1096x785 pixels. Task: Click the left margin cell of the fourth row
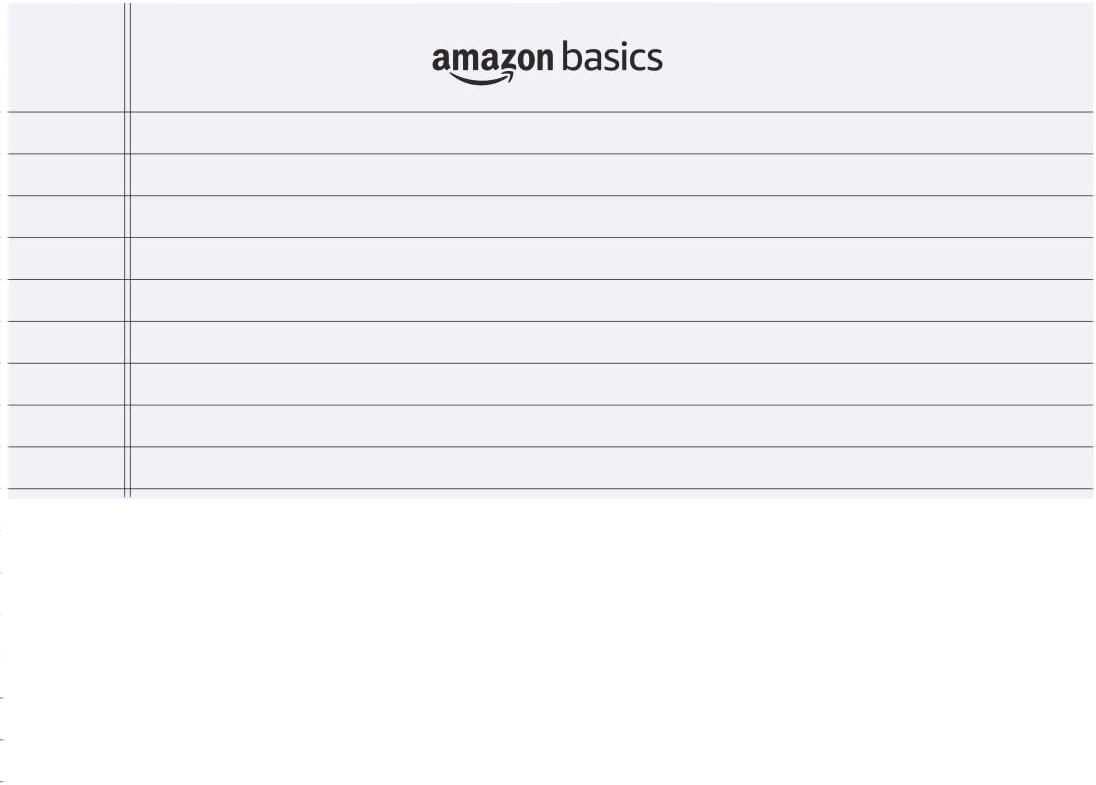click(65, 259)
